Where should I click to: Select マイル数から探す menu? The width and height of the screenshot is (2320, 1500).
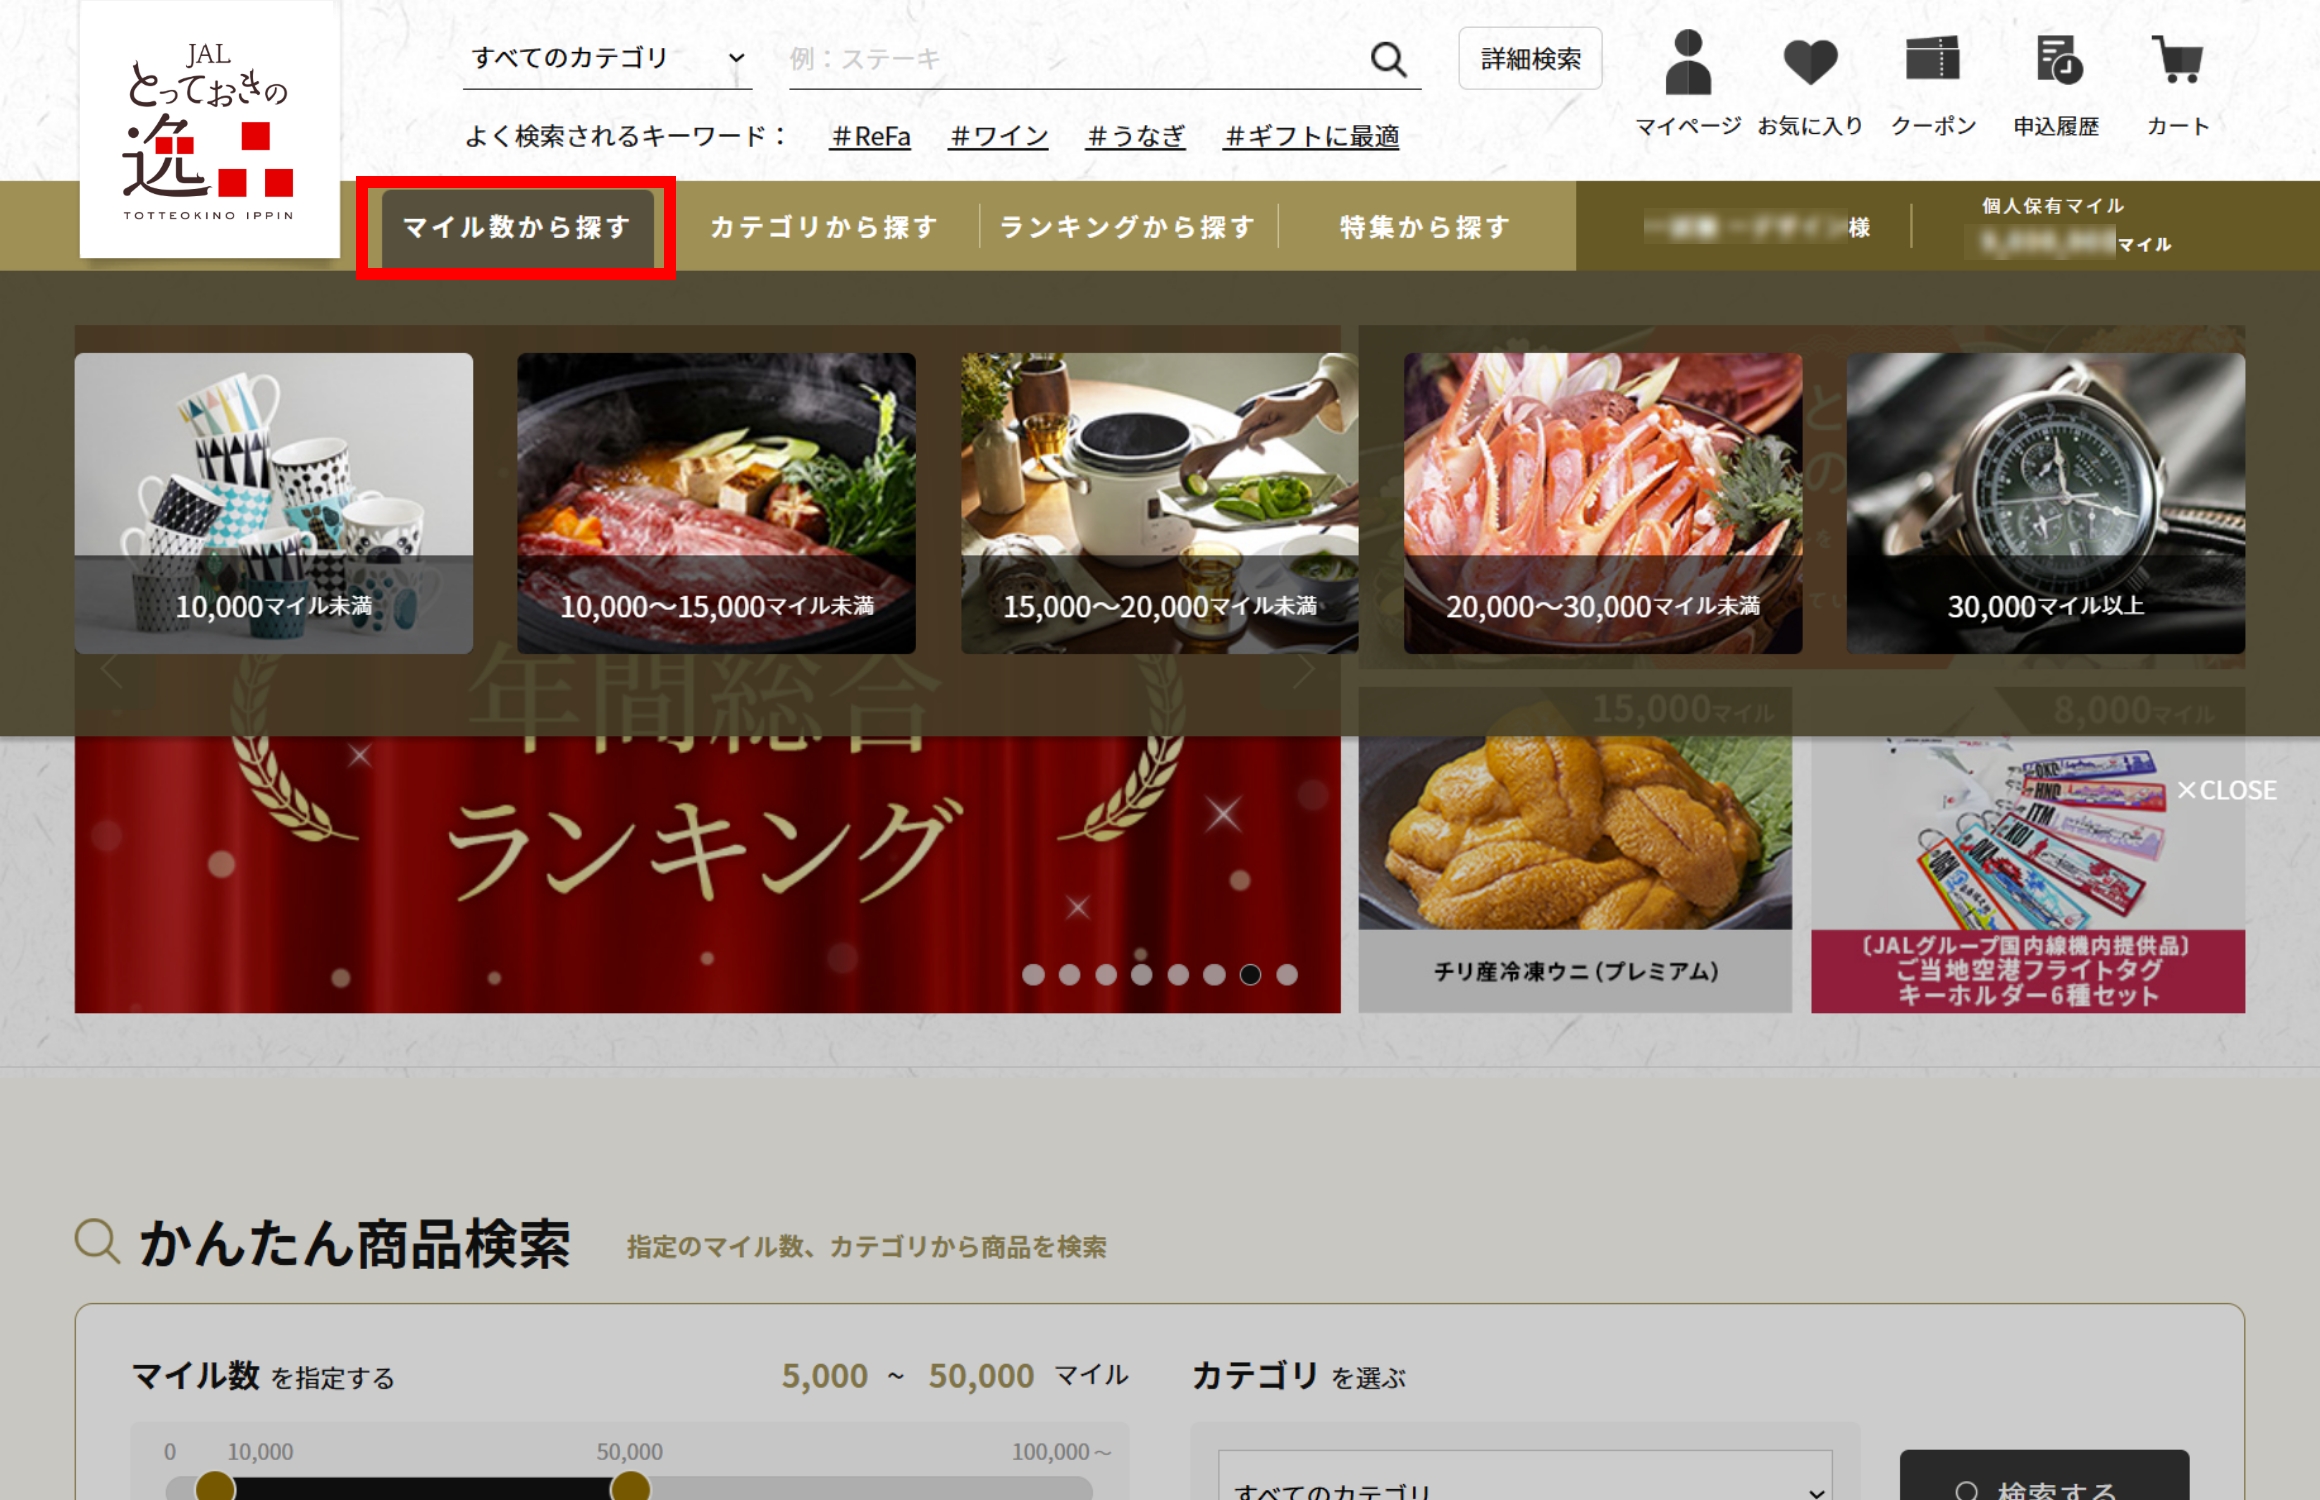point(517,227)
